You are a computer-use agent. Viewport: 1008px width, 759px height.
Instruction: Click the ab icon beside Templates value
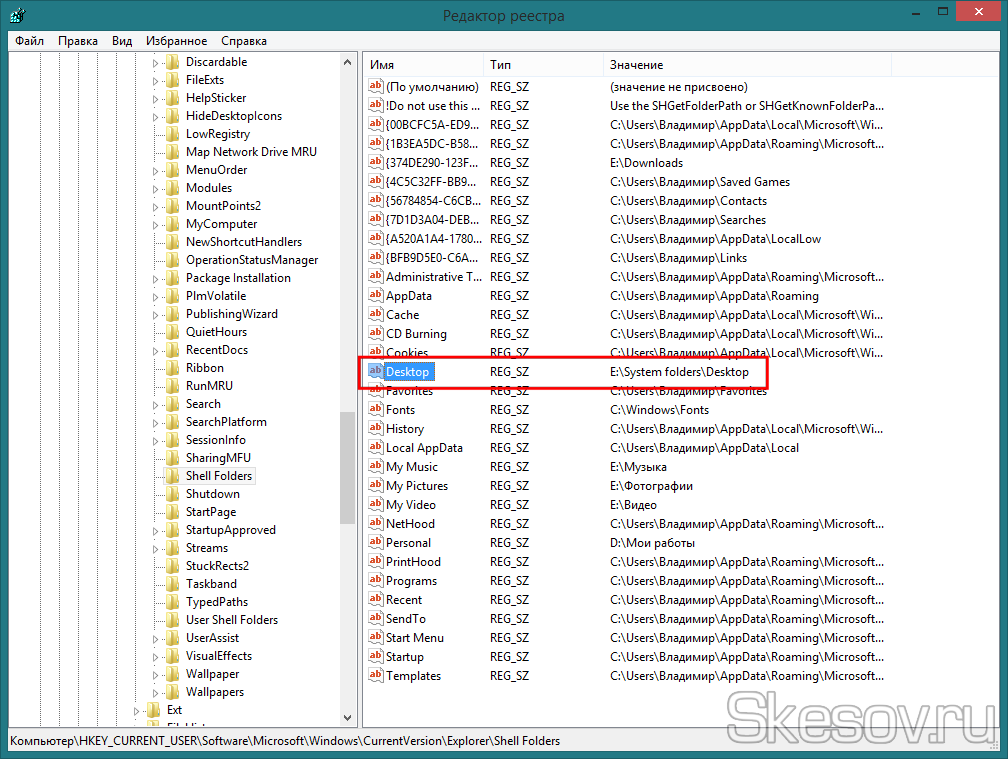tap(376, 676)
